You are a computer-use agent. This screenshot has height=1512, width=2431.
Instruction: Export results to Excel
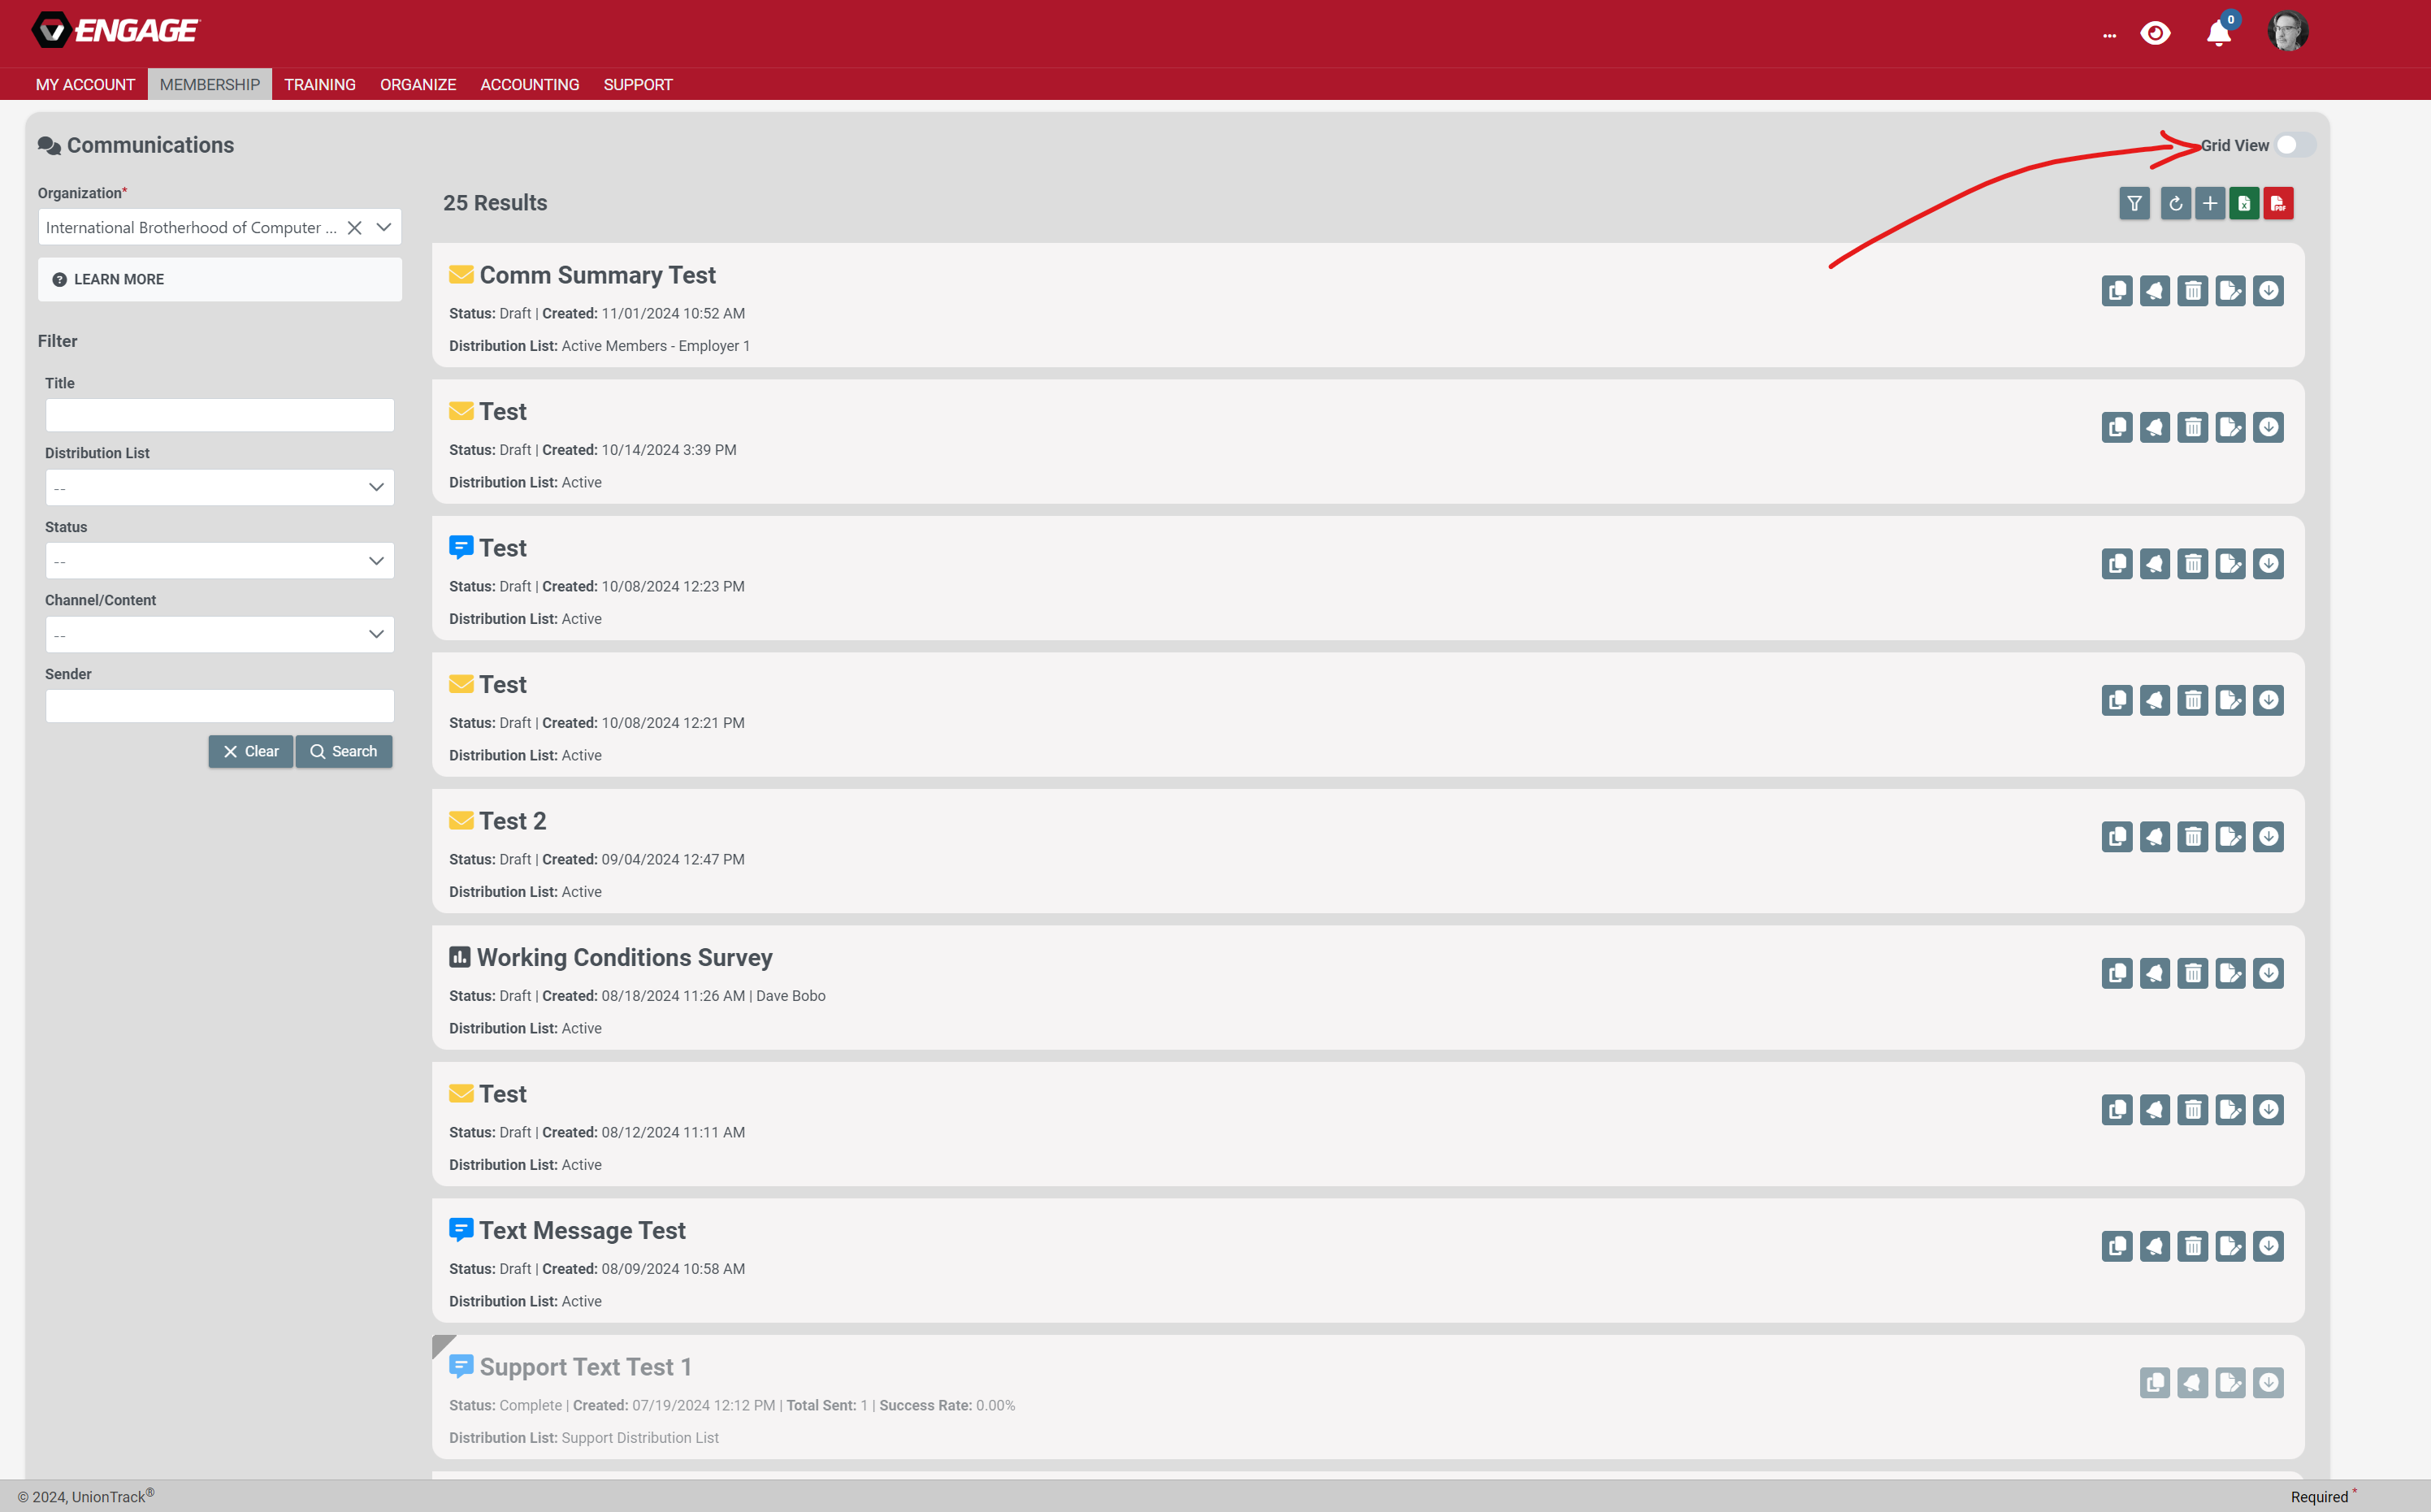[2244, 204]
